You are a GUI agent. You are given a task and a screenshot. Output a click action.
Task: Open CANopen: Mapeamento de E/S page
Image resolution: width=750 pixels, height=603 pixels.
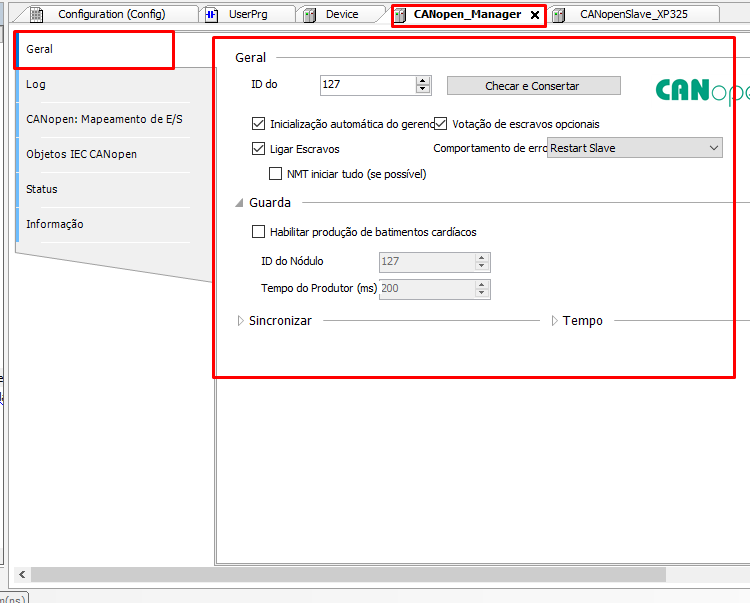coord(104,119)
